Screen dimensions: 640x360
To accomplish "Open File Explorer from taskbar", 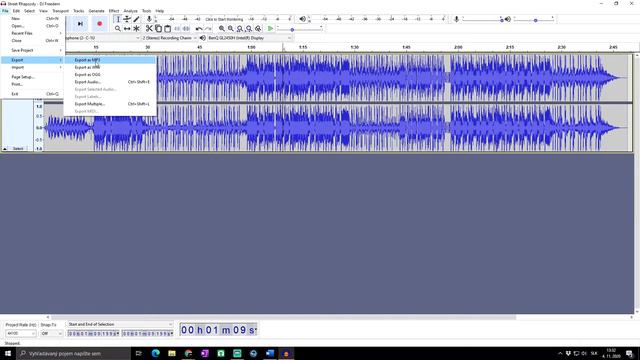I will 172,353.
